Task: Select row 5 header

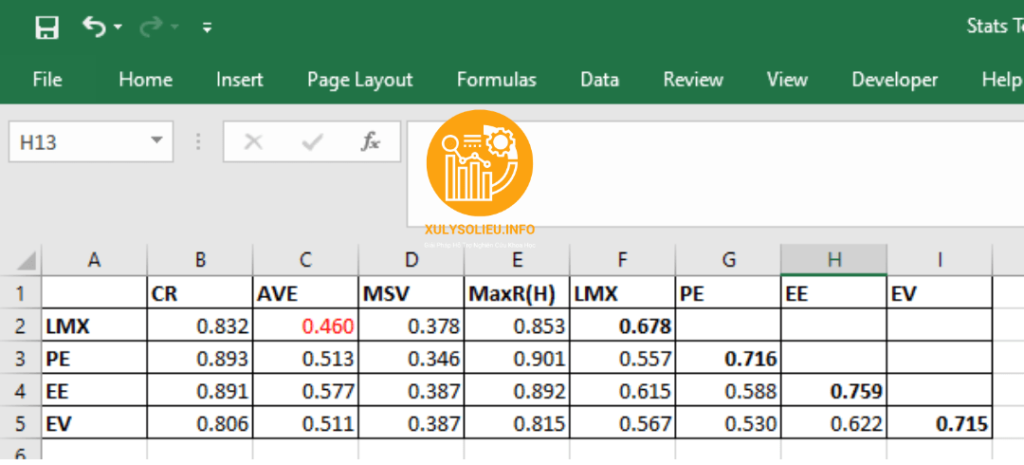Action: pyautogui.click(x=21, y=423)
